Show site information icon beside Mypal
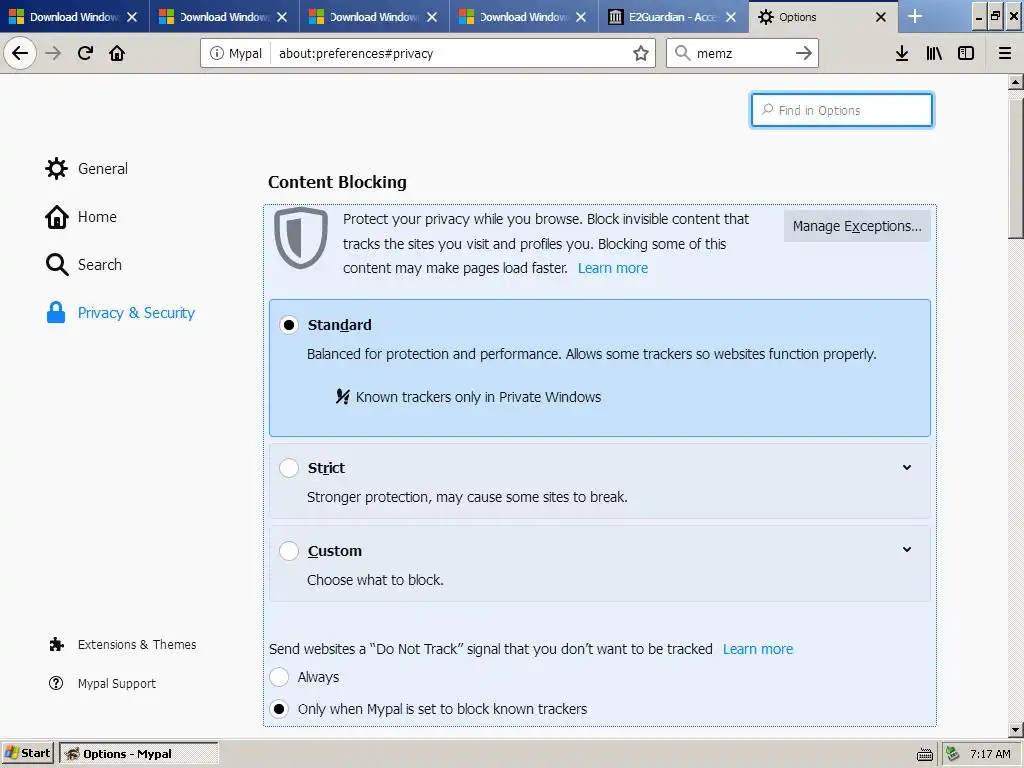The height and width of the screenshot is (768, 1024). click(x=216, y=54)
